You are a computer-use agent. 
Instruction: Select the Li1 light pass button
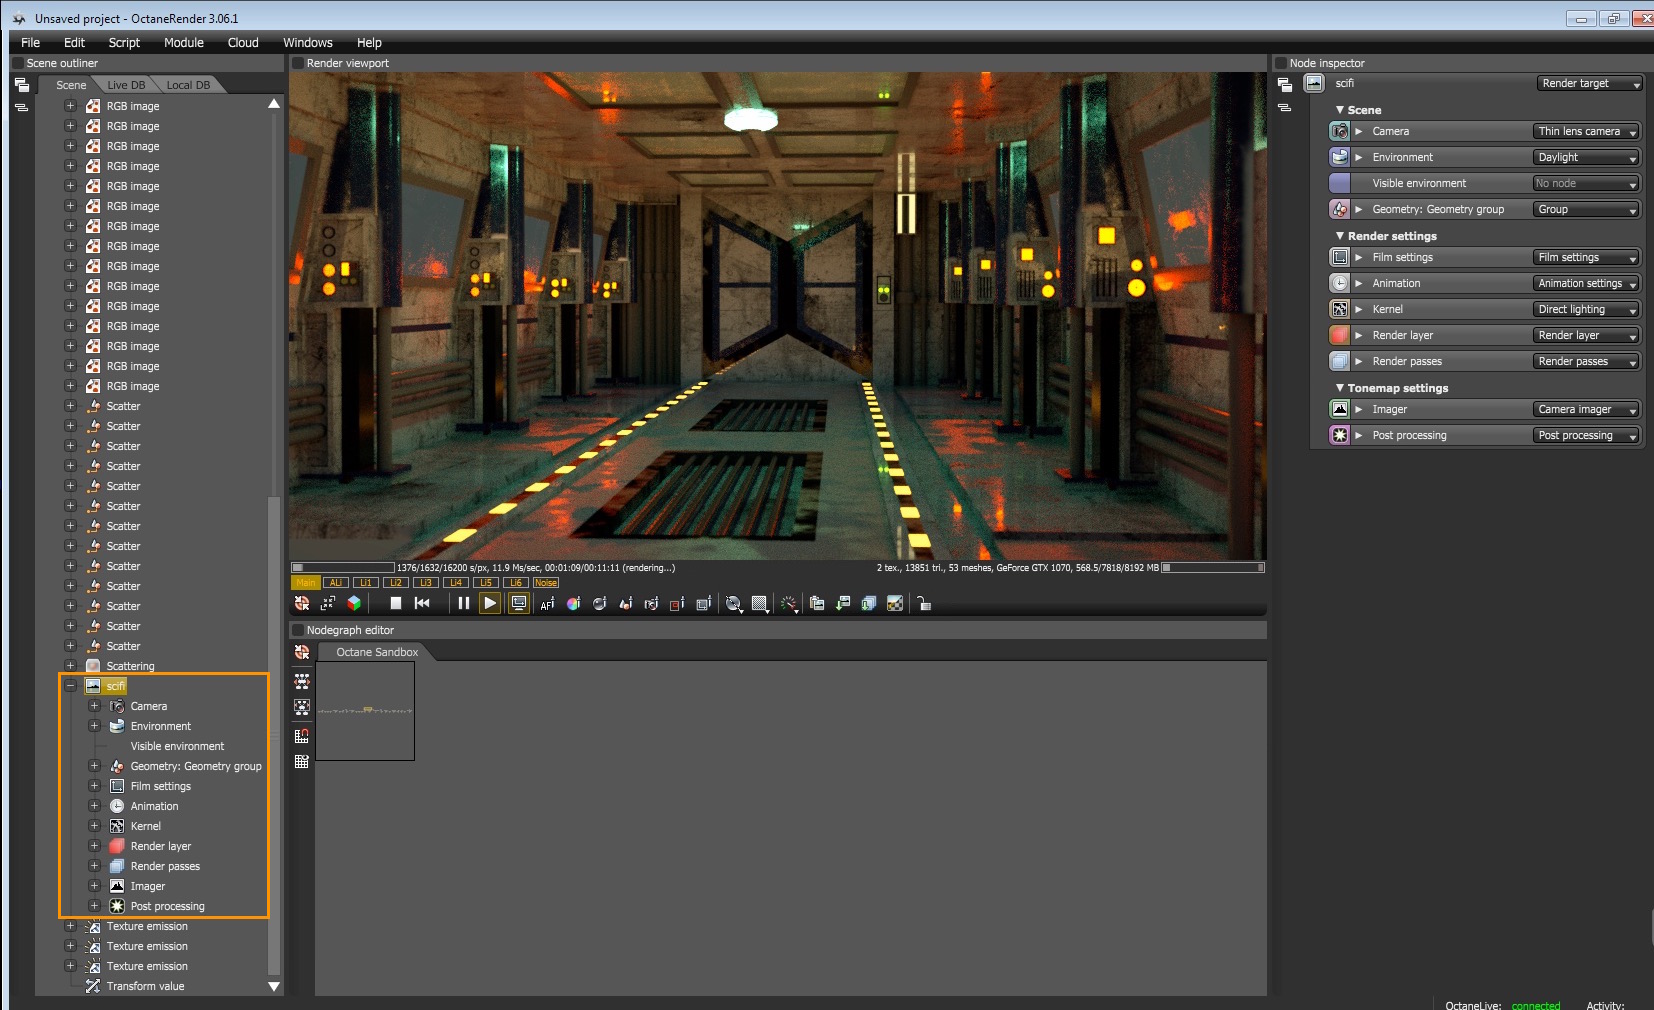(x=366, y=583)
